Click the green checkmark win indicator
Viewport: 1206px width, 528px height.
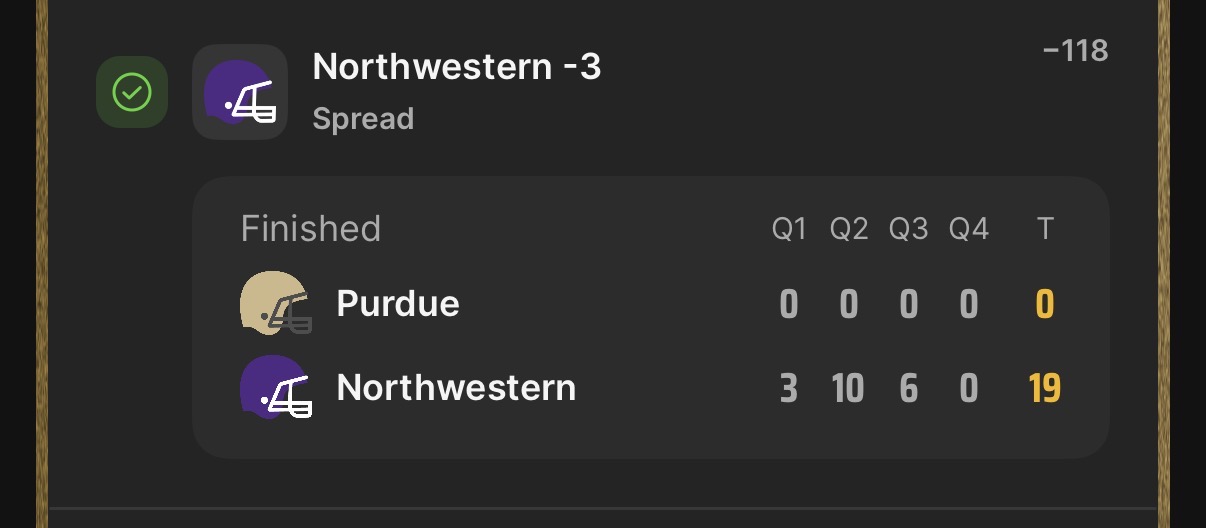pyautogui.click(x=132, y=92)
